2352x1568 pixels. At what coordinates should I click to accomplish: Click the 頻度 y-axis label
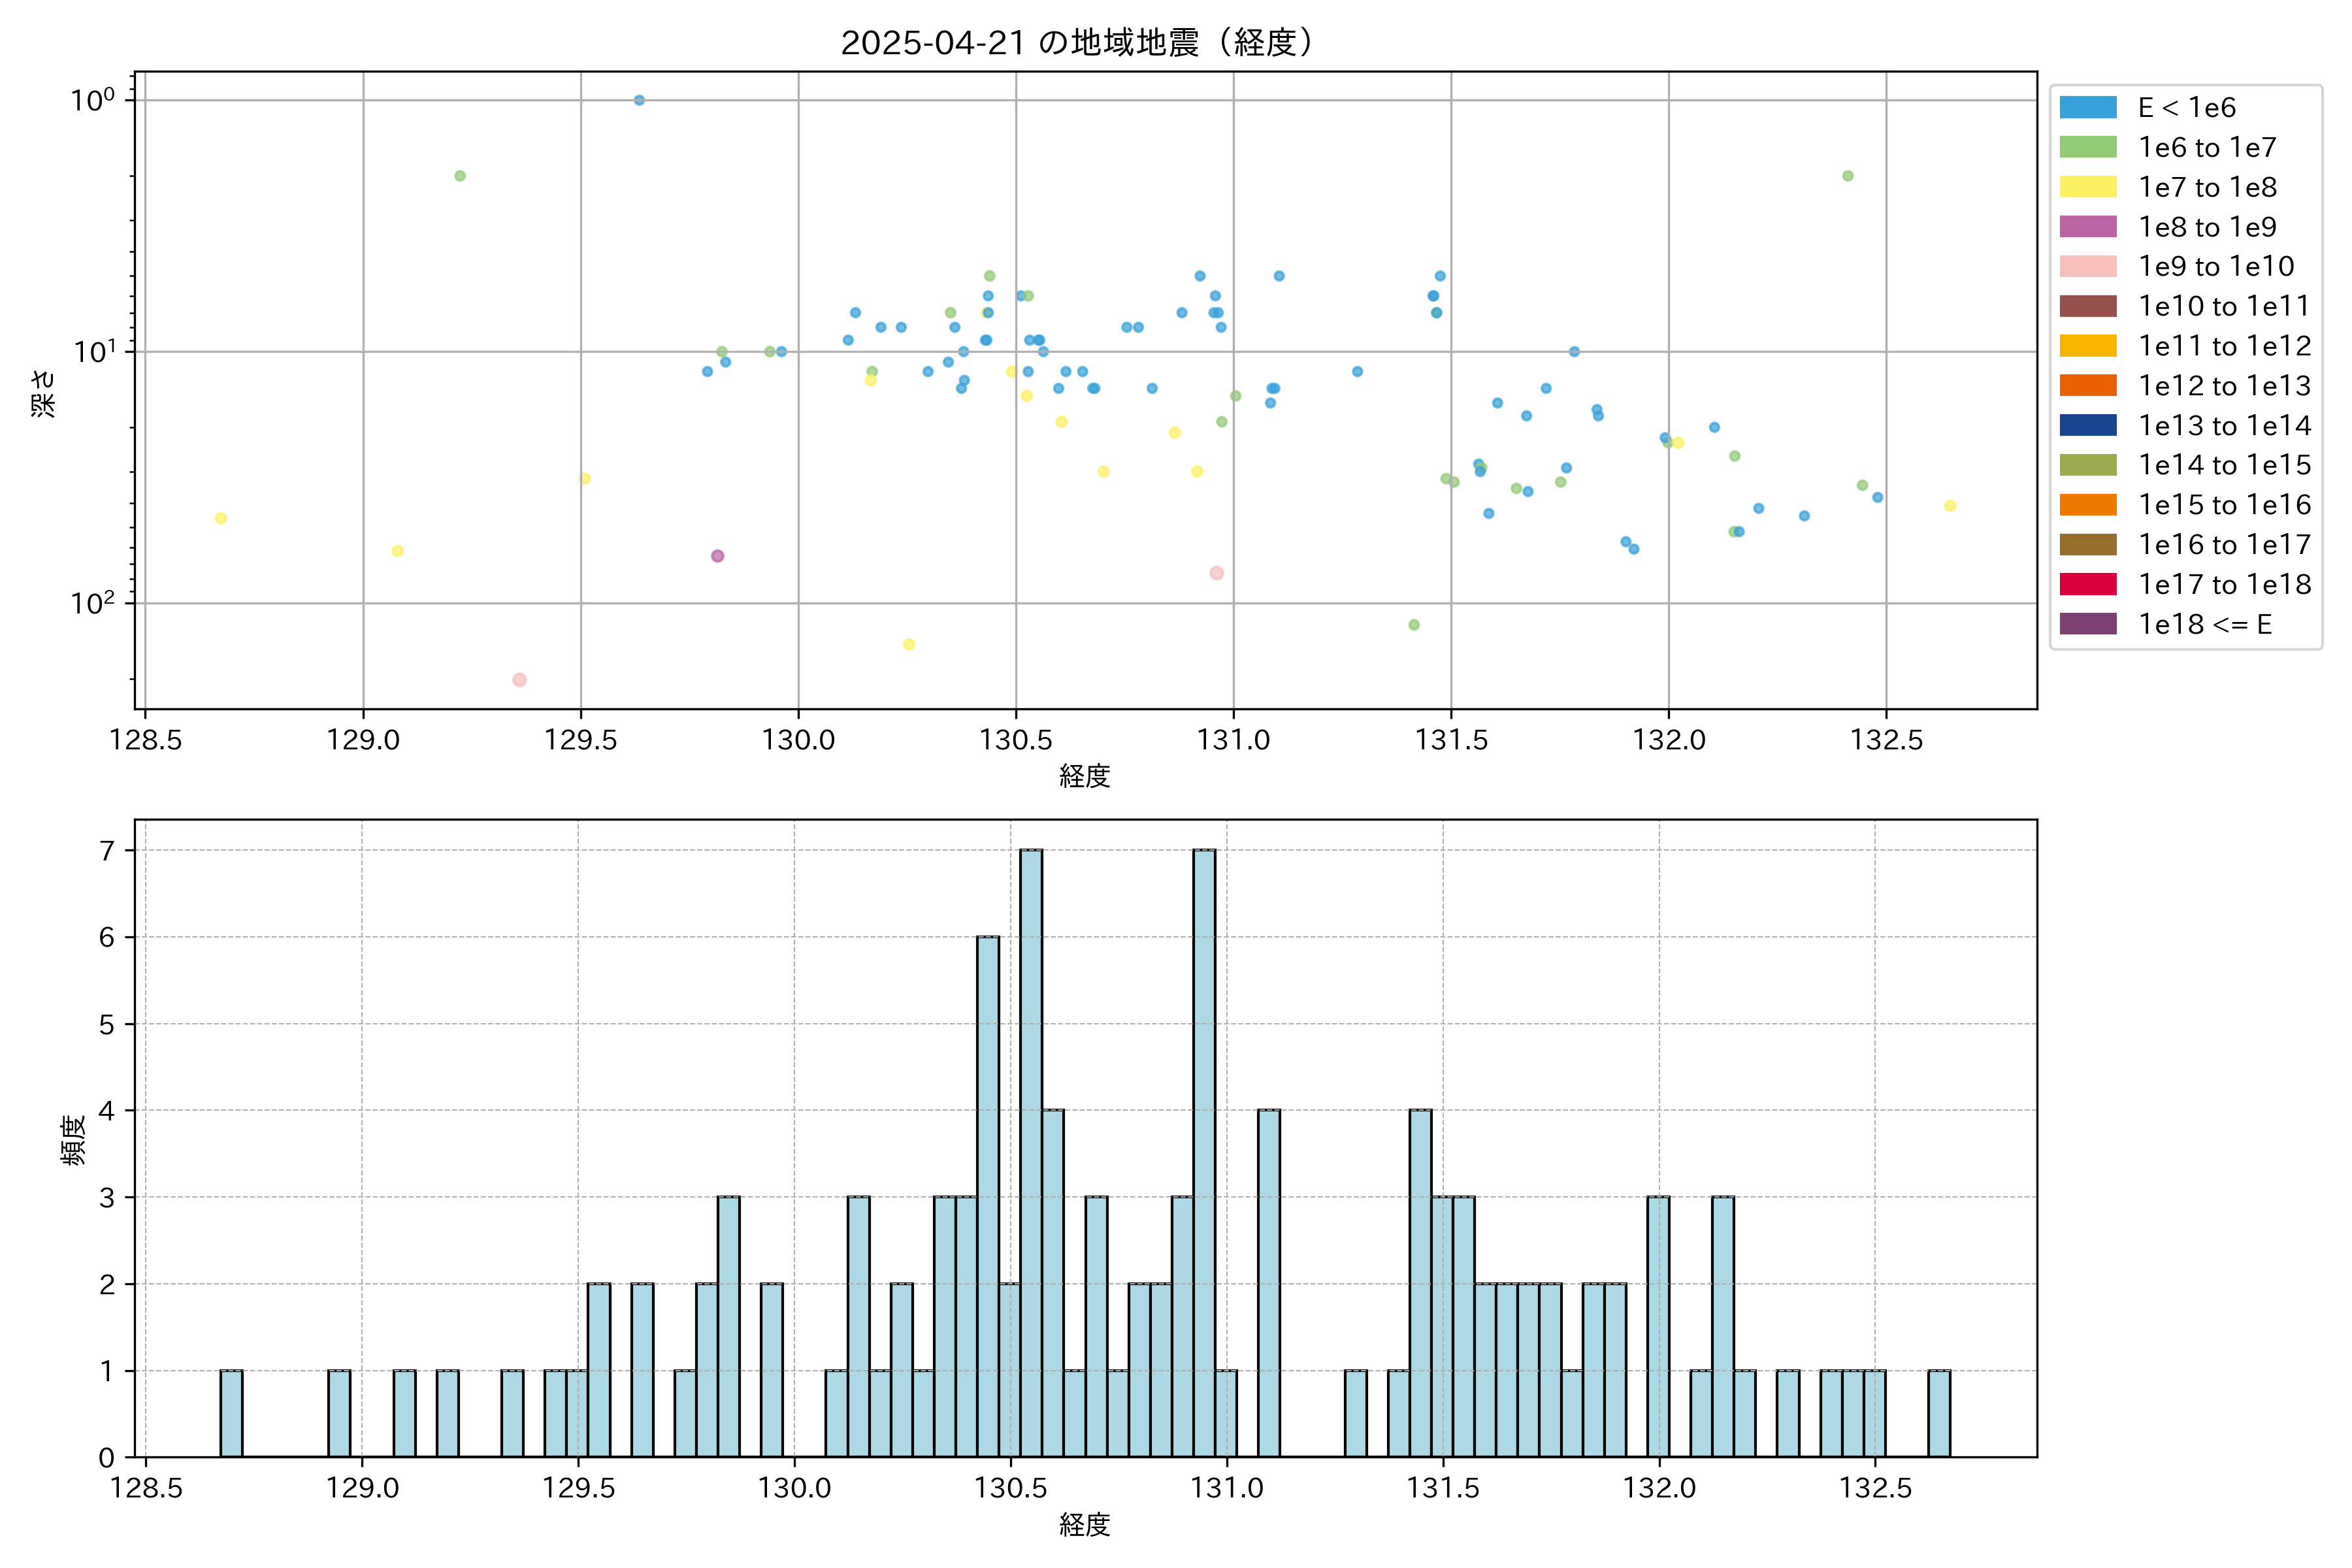coord(73,1139)
